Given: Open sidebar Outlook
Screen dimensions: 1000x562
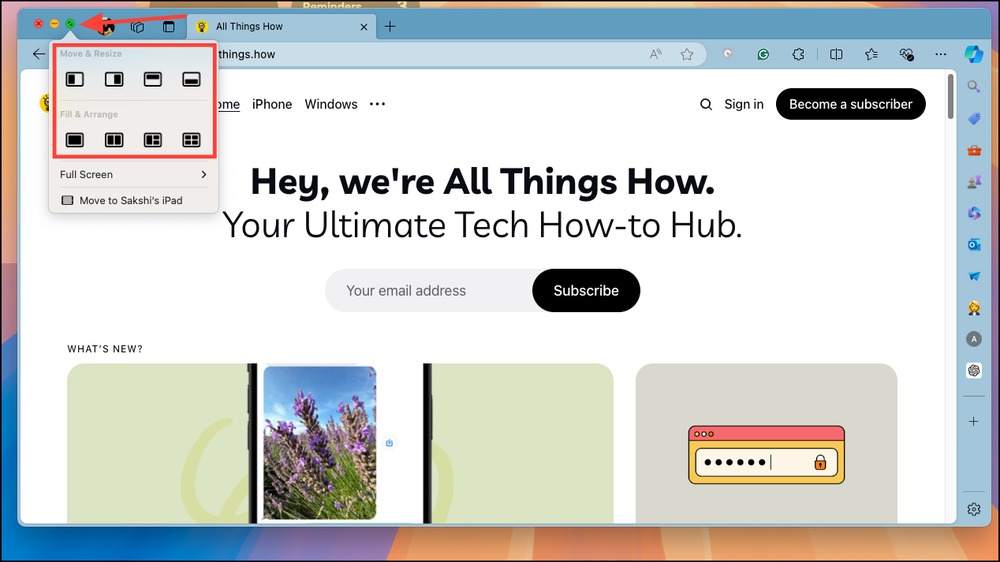Looking at the screenshot, I should click(973, 244).
